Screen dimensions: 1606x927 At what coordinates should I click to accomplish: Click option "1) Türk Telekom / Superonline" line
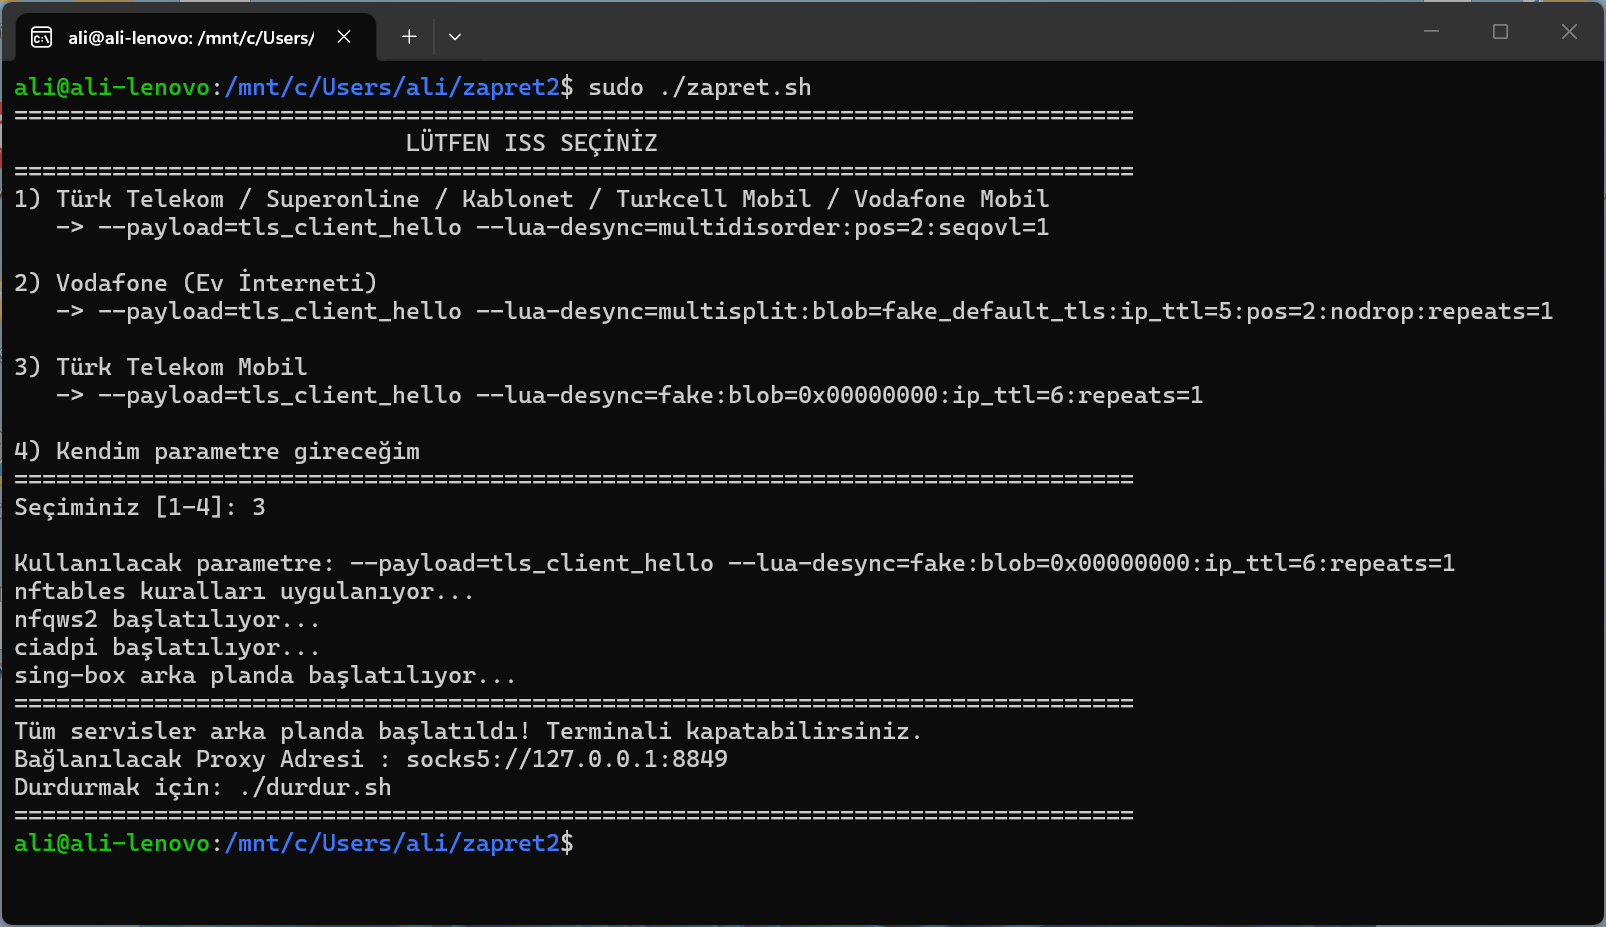click(532, 199)
